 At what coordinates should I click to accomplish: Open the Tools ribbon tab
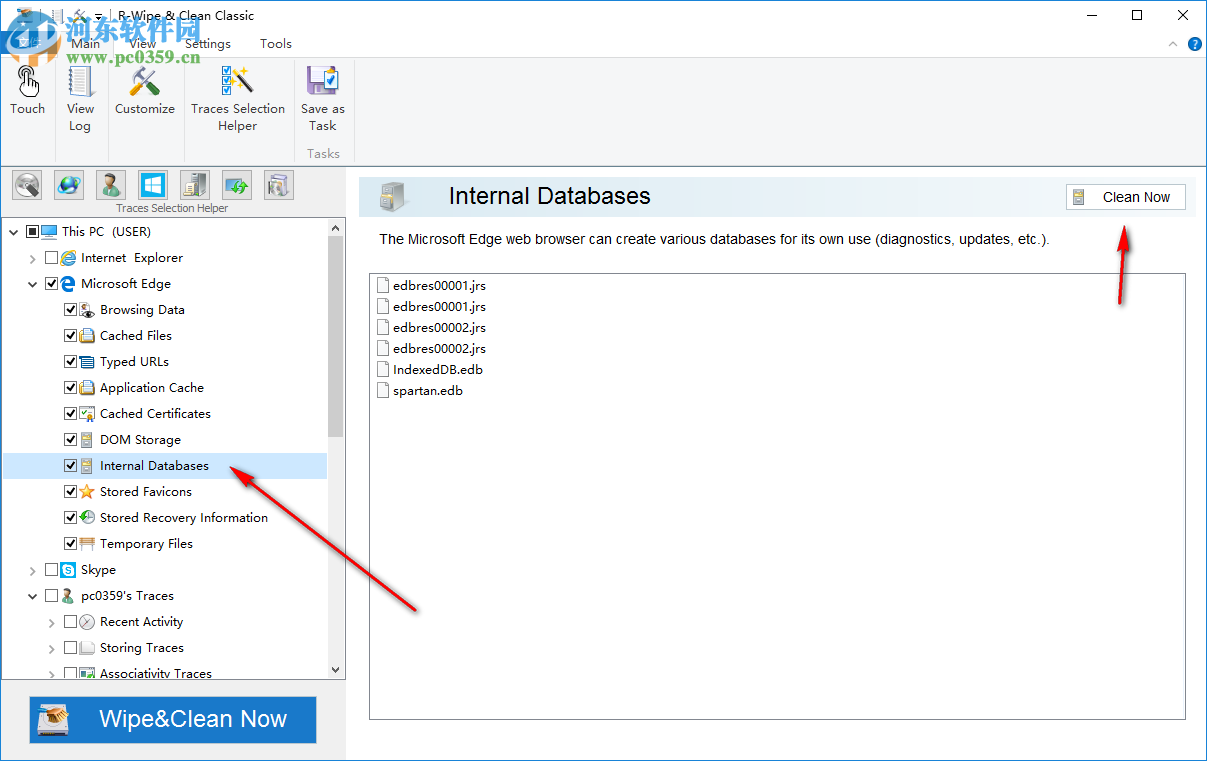tap(276, 44)
